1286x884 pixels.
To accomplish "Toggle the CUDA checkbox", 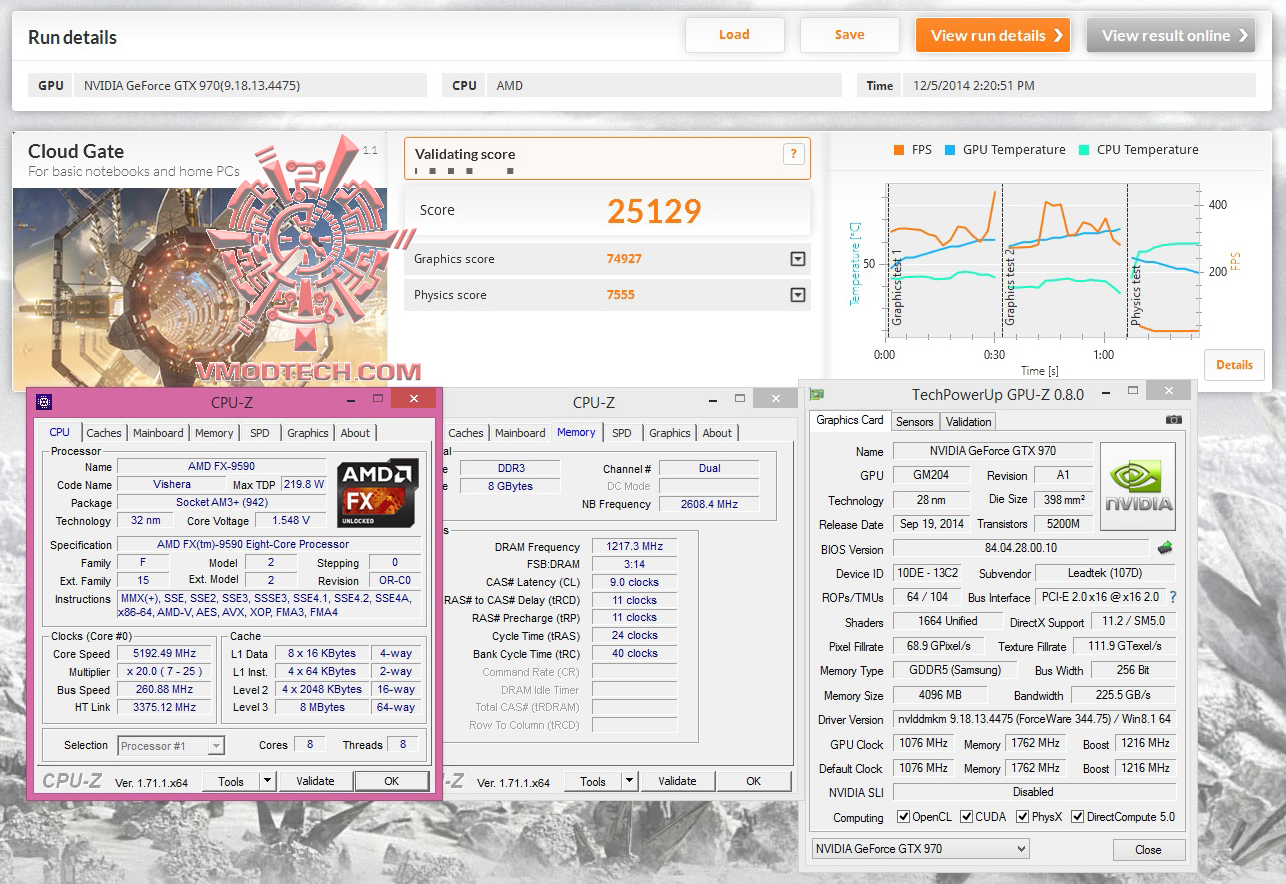I will click(967, 817).
